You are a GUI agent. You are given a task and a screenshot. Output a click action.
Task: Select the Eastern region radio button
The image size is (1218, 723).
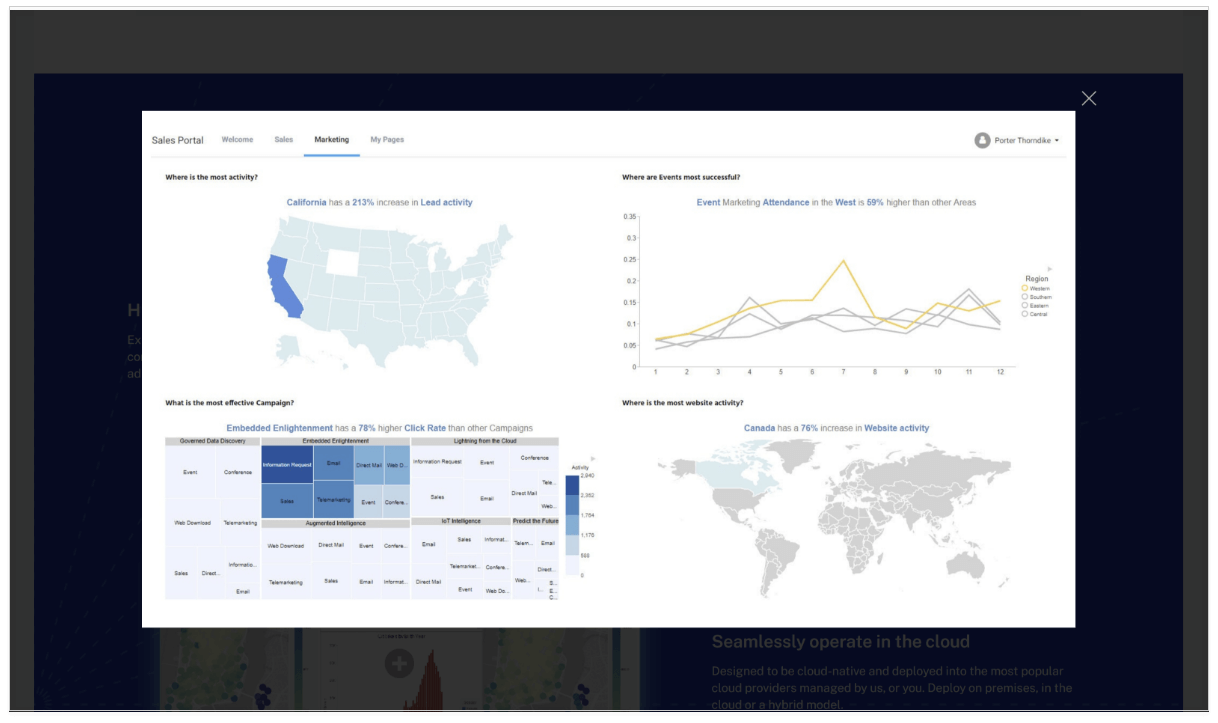click(x=1024, y=305)
